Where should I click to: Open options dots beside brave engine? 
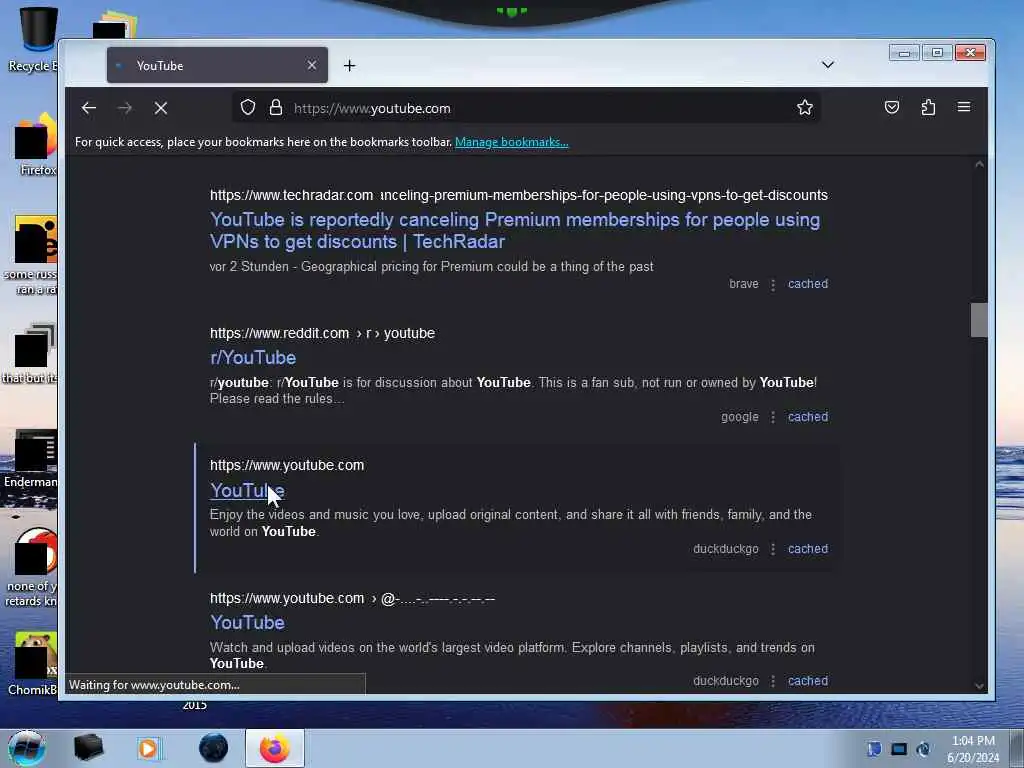773,285
